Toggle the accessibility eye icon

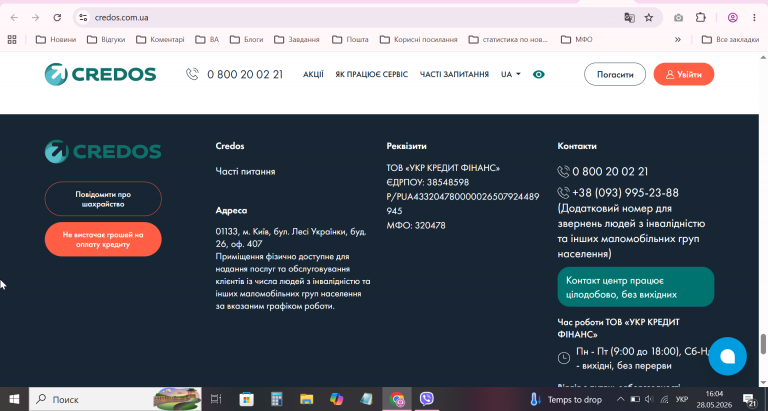539,74
